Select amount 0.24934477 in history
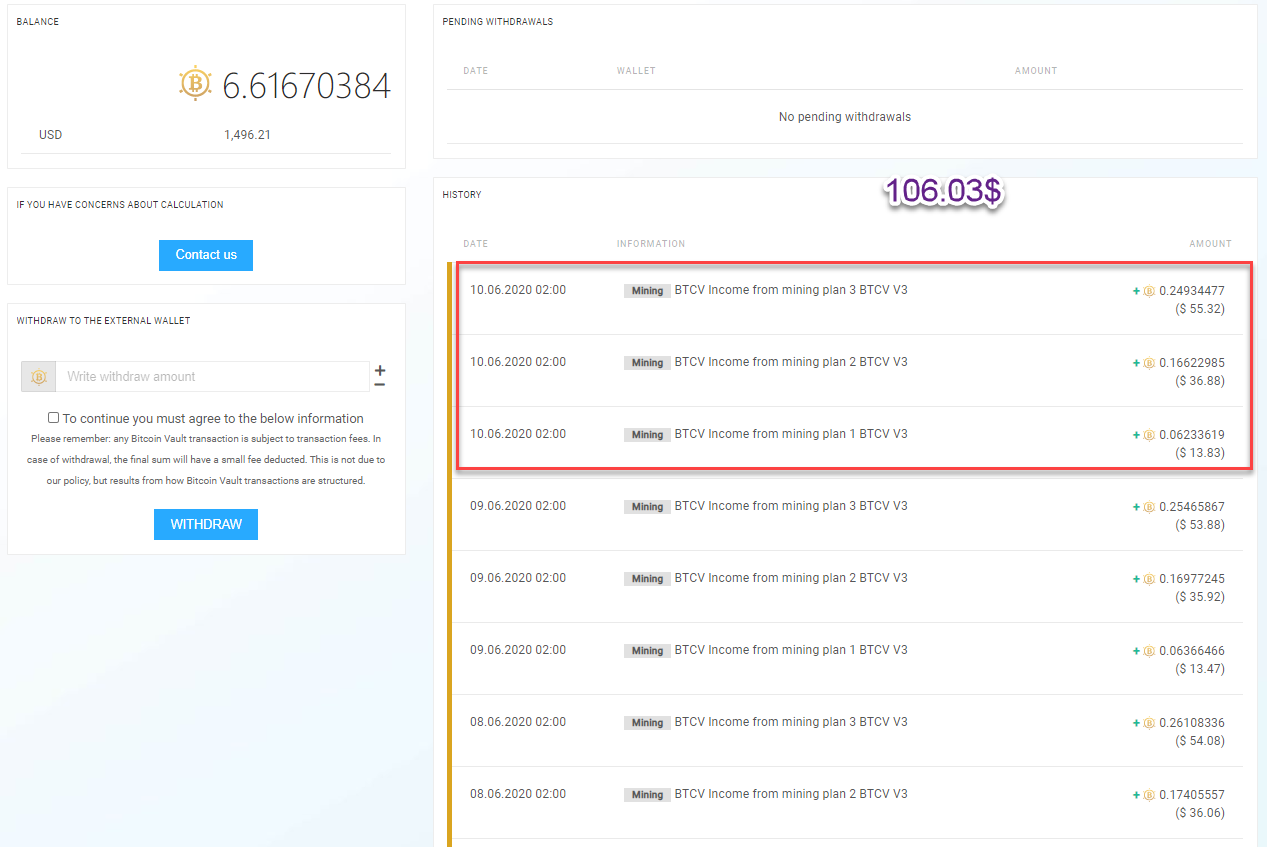The height and width of the screenshot is (847, 1267). [1192, 291]
